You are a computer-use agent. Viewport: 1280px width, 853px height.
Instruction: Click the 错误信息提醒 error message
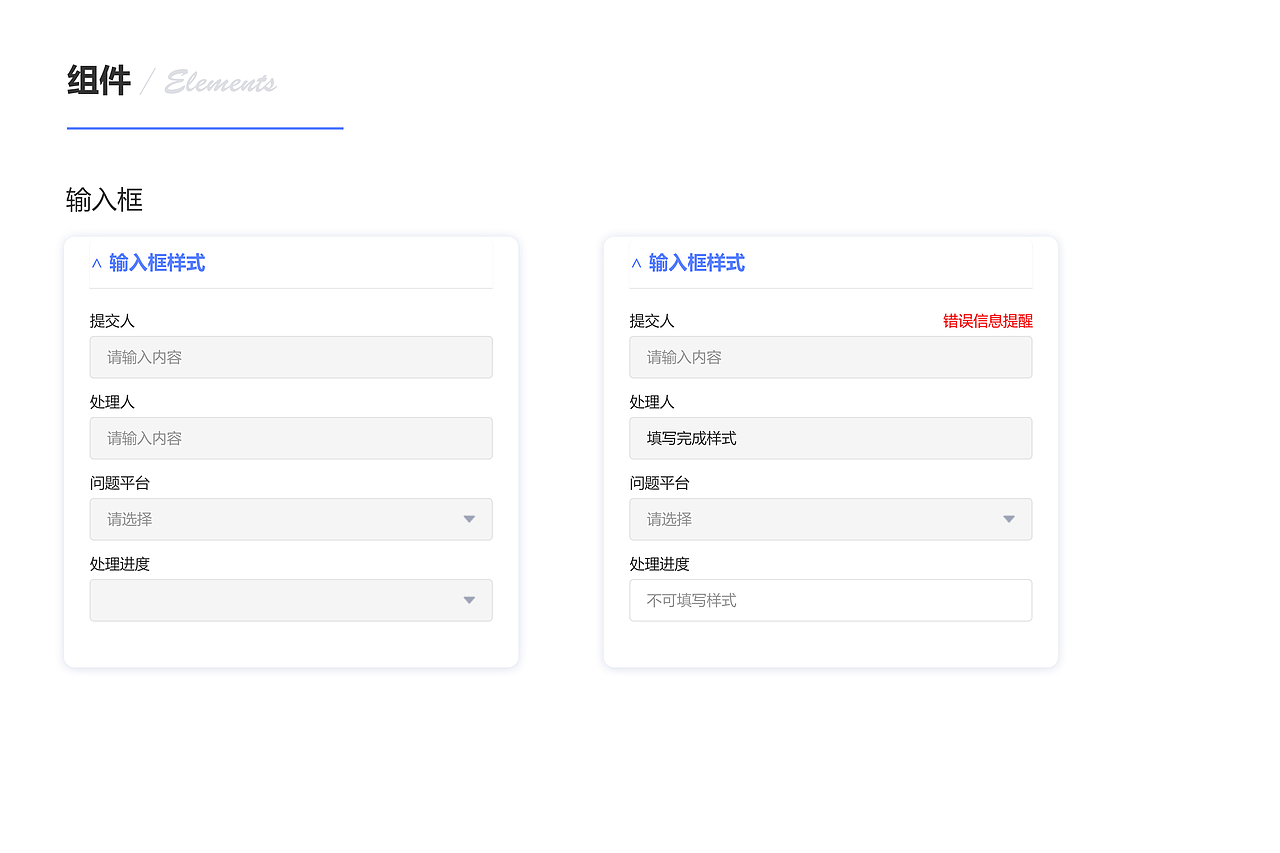pos(988,320)
